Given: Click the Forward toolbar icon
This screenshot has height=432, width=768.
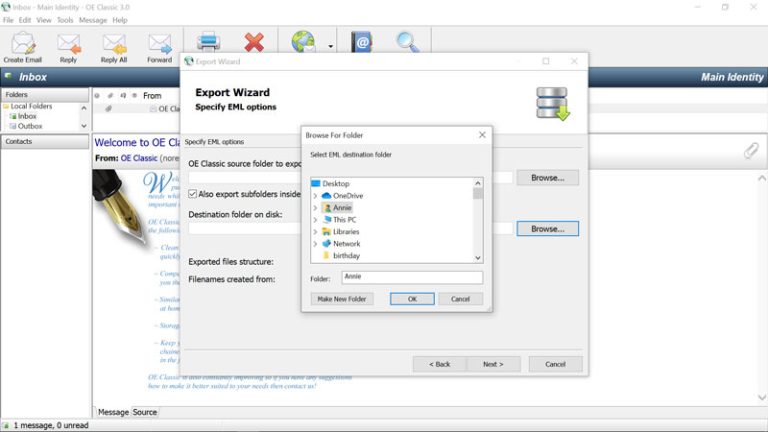Looking at the screenshot, I should [160, 46].
